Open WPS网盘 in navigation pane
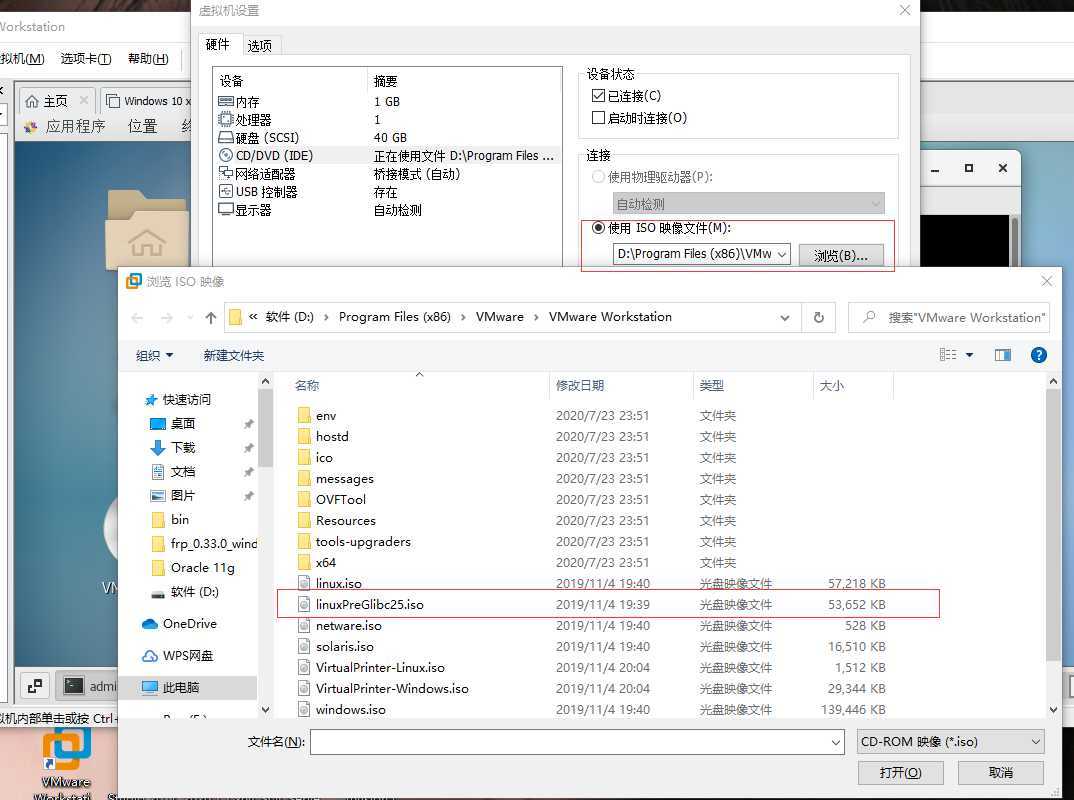The width and height of the screenshot is (1074, 800). tap(178, 655)
